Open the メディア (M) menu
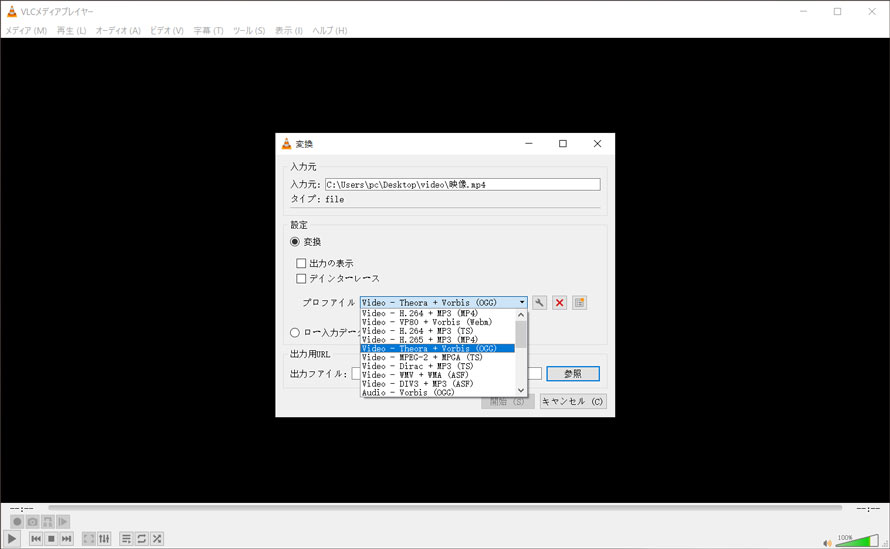 pyautogui.click(x=26, y=30)
